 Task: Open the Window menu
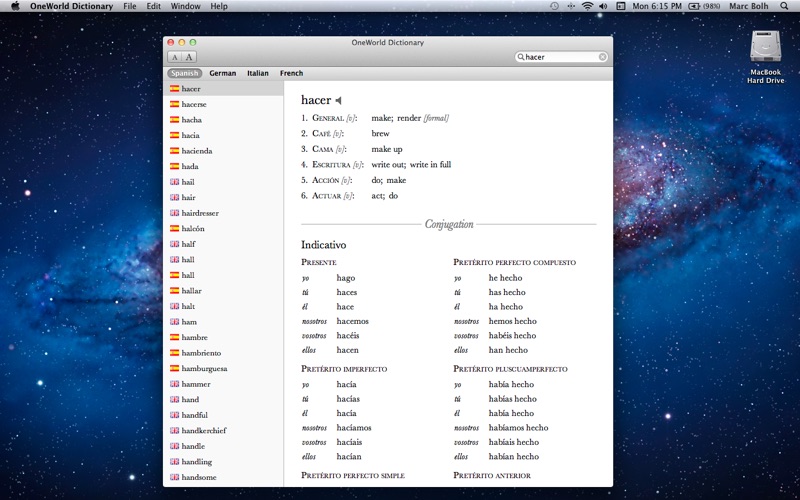click(x=185, y=6)
